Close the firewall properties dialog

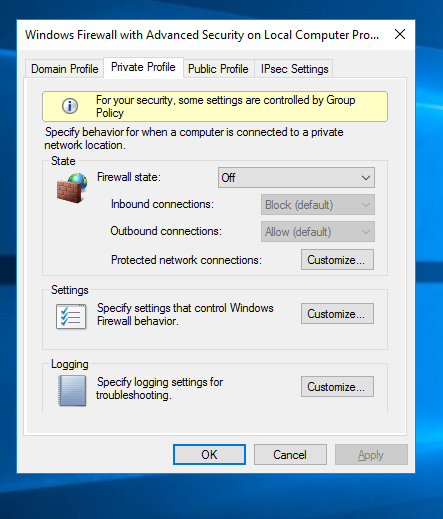click(x=400, y=34)
